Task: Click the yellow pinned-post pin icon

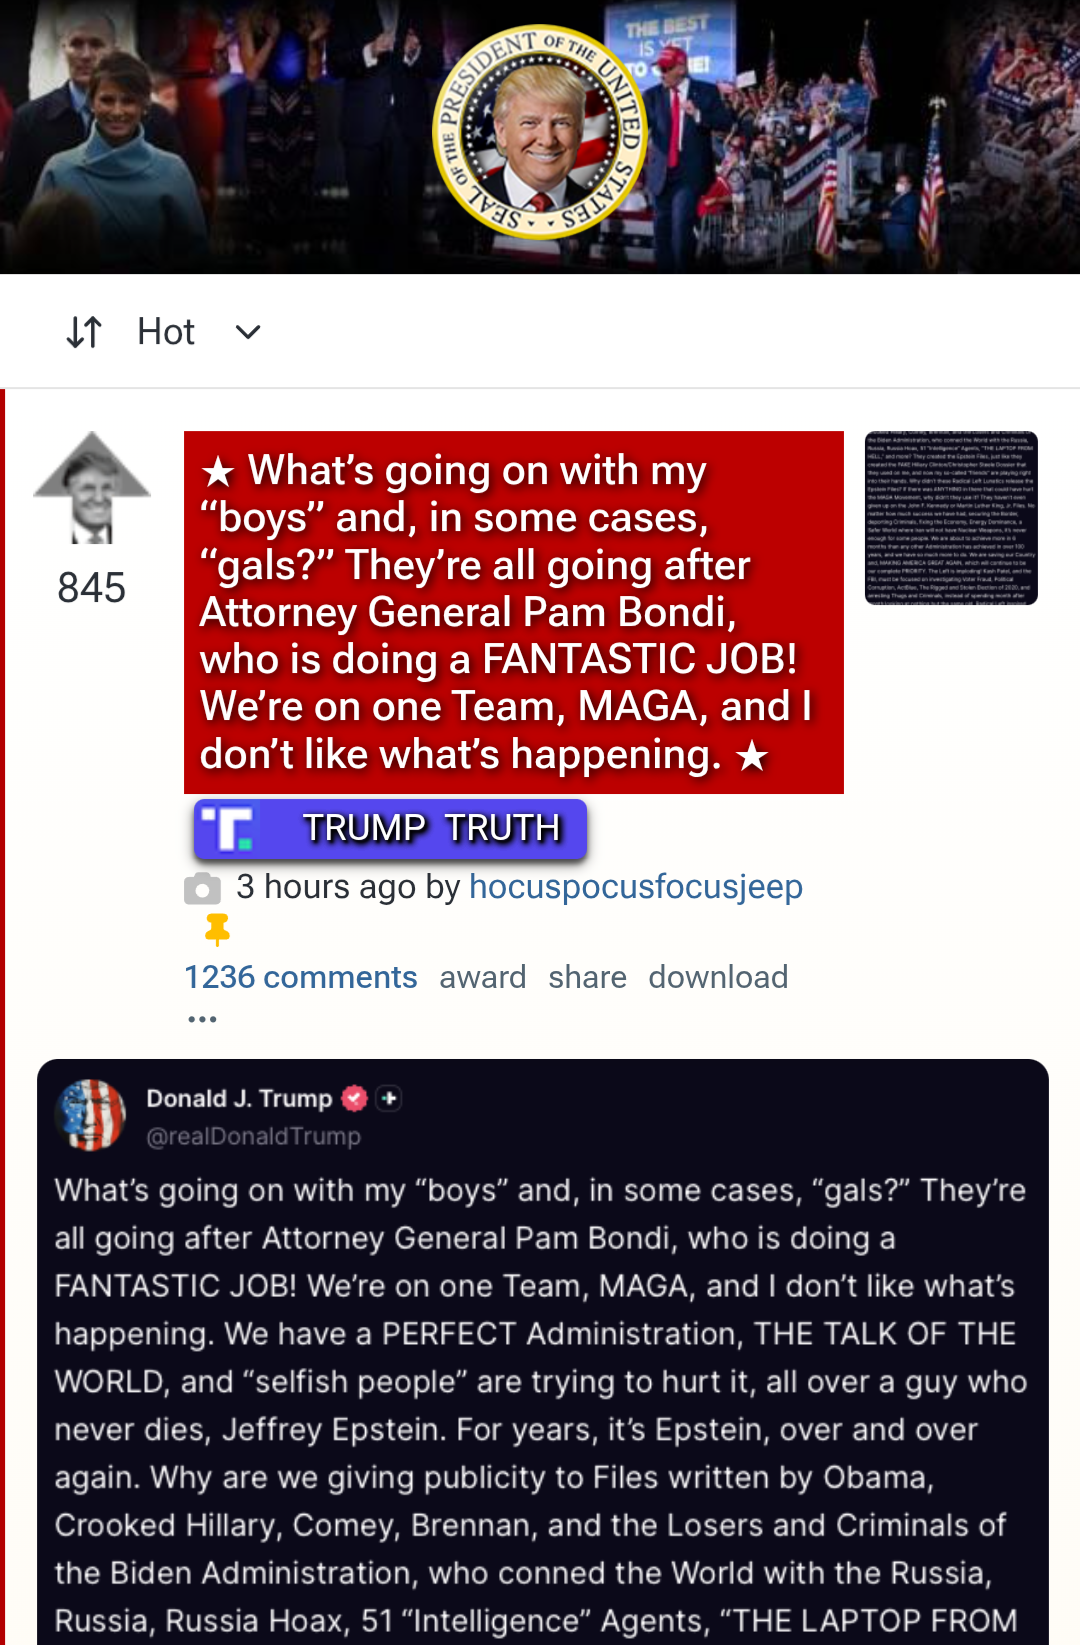Action: tap(217, 929)
